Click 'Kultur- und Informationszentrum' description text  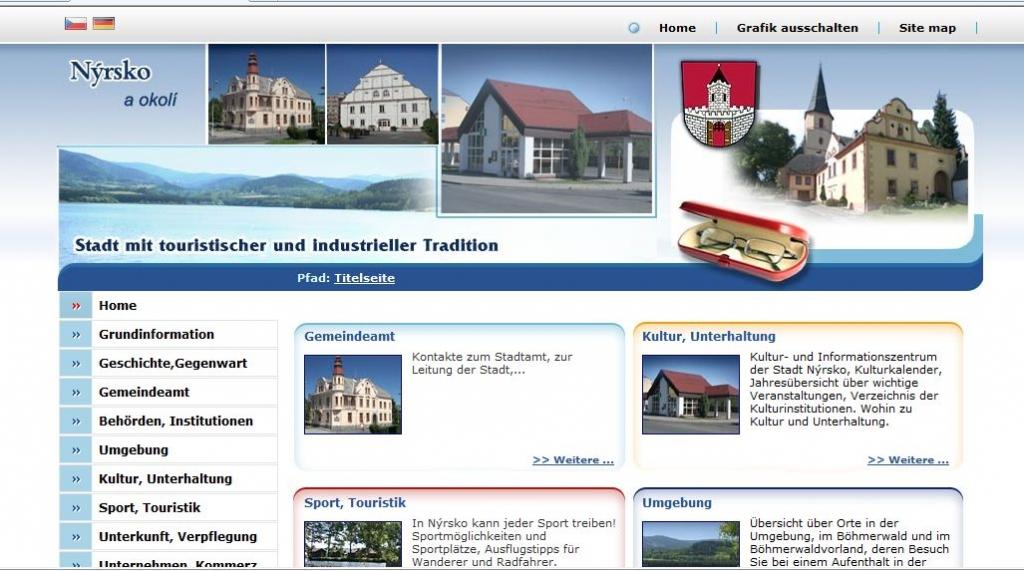845,389
